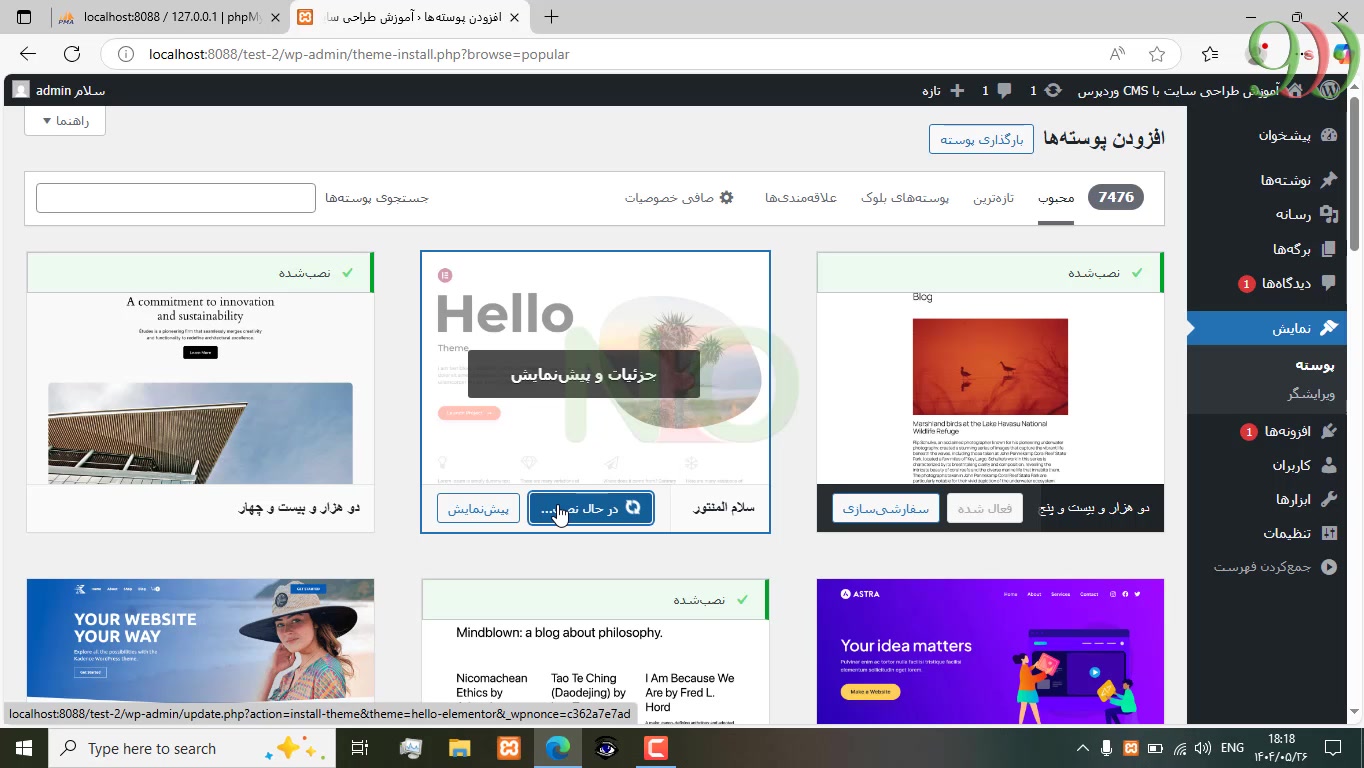Viewport: 1364px width, 768px height.
Task: Click the plus icon beside تازه
Action: 957,90
